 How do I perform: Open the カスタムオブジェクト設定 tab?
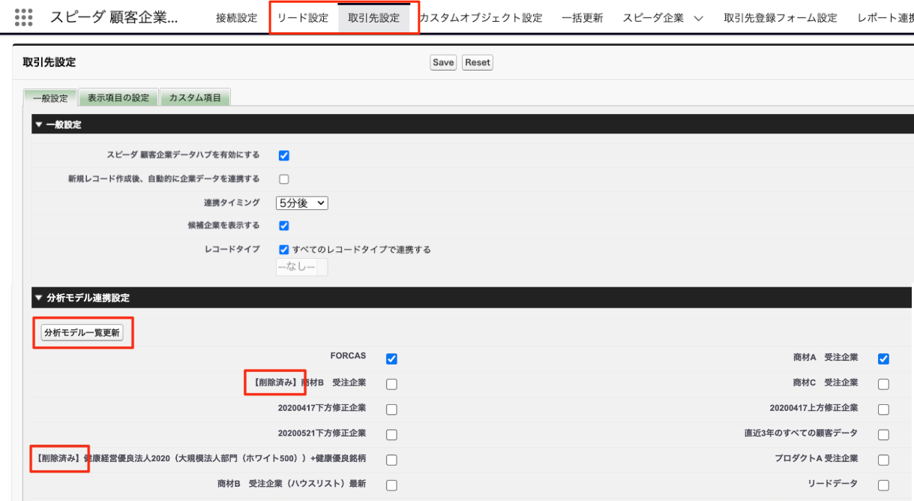point(481,18)
